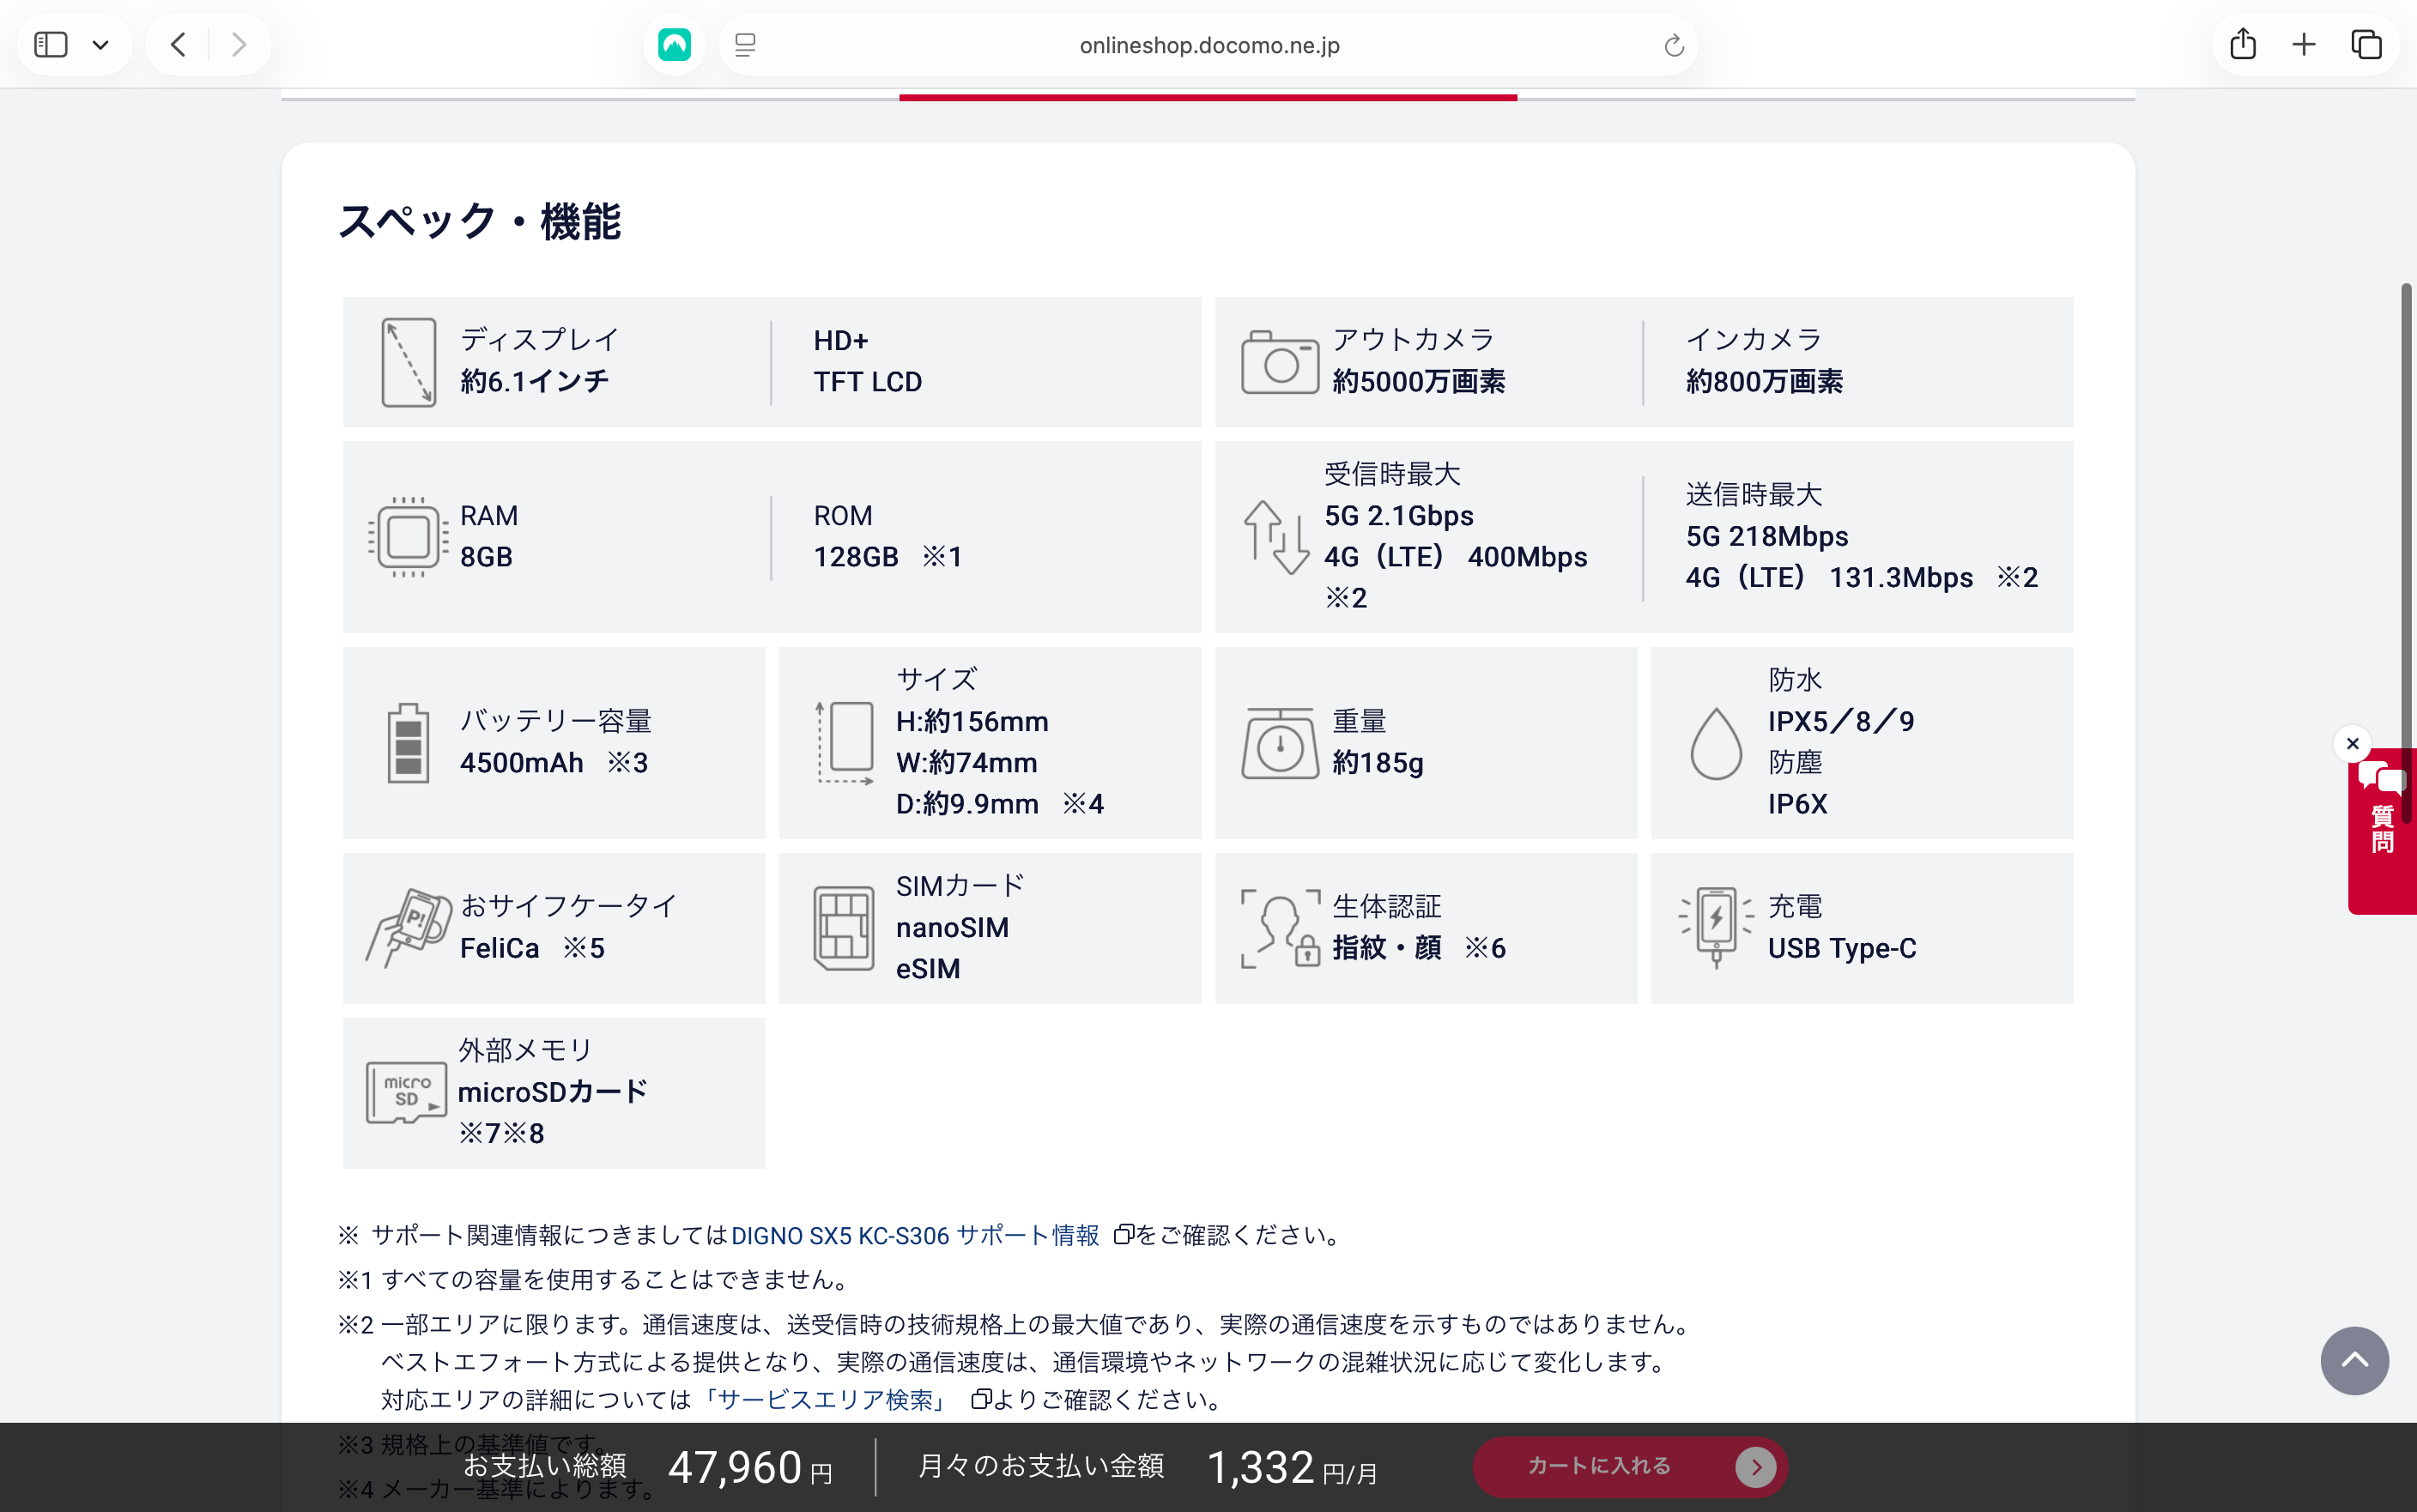Click the FeliCa text

(x=499, y=948)
